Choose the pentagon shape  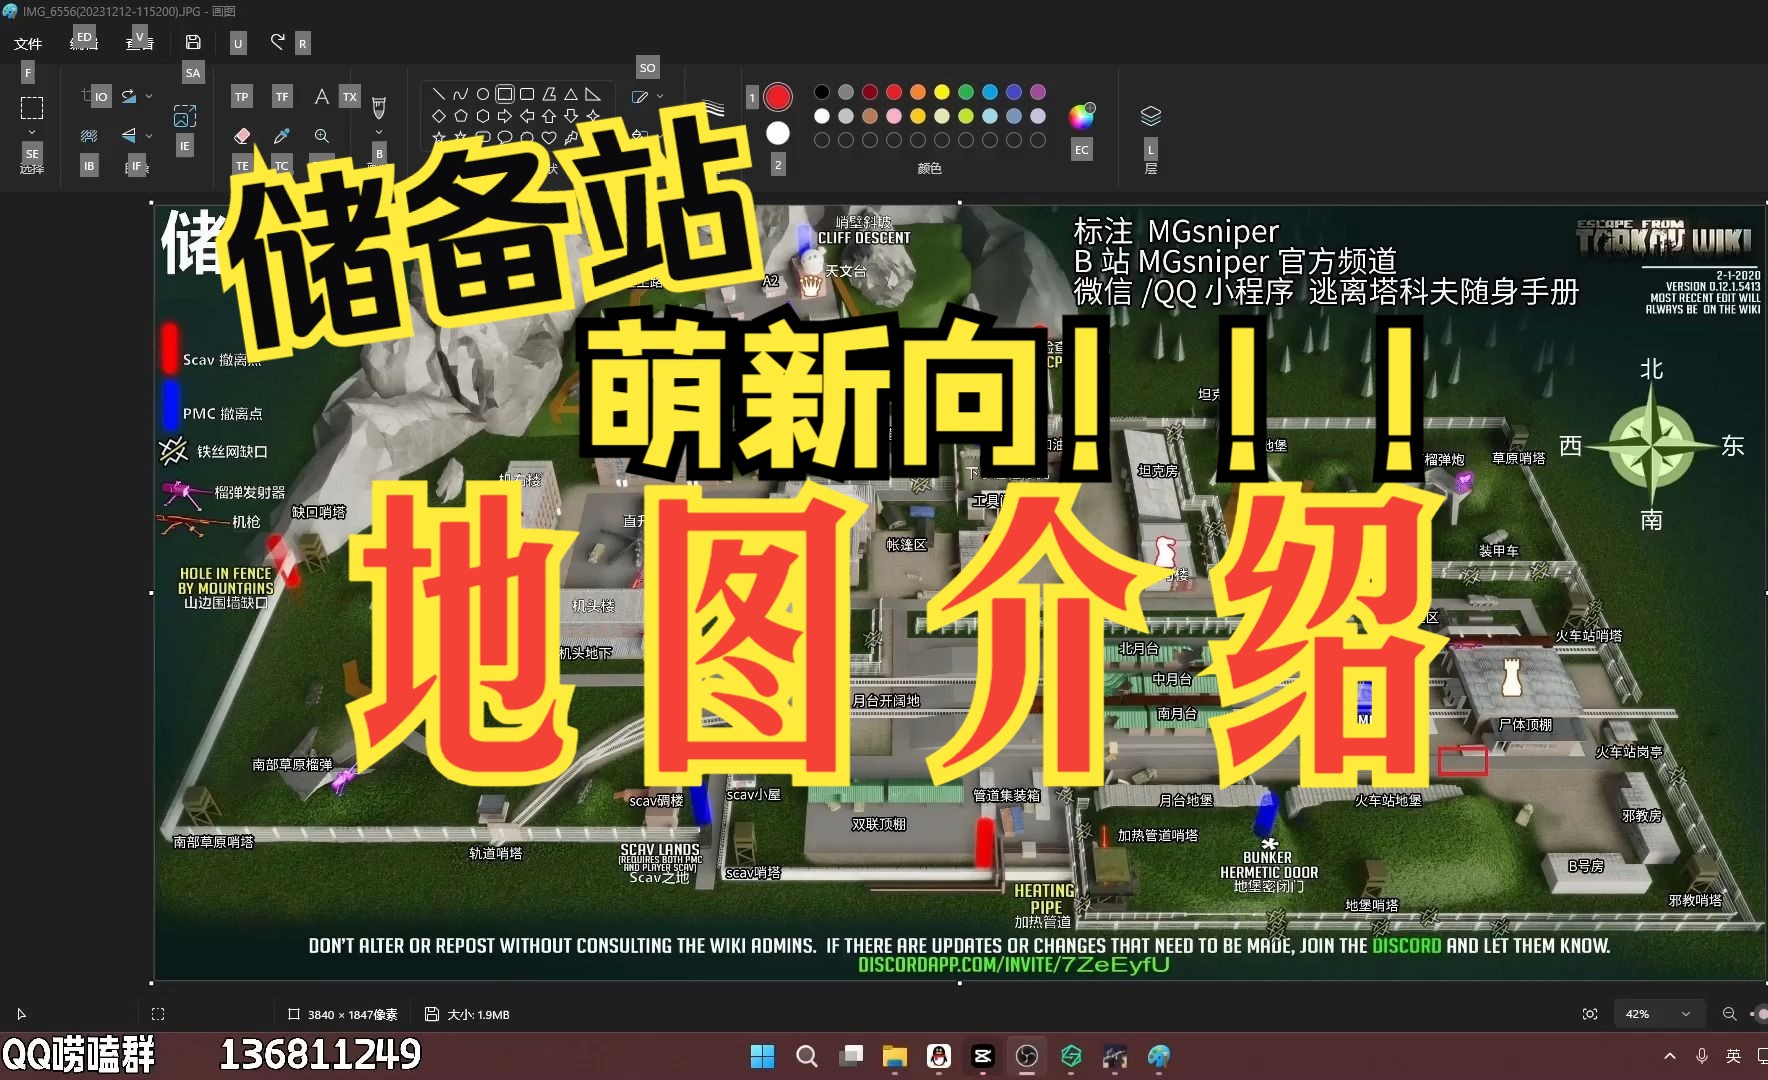(x=461, y=116)
